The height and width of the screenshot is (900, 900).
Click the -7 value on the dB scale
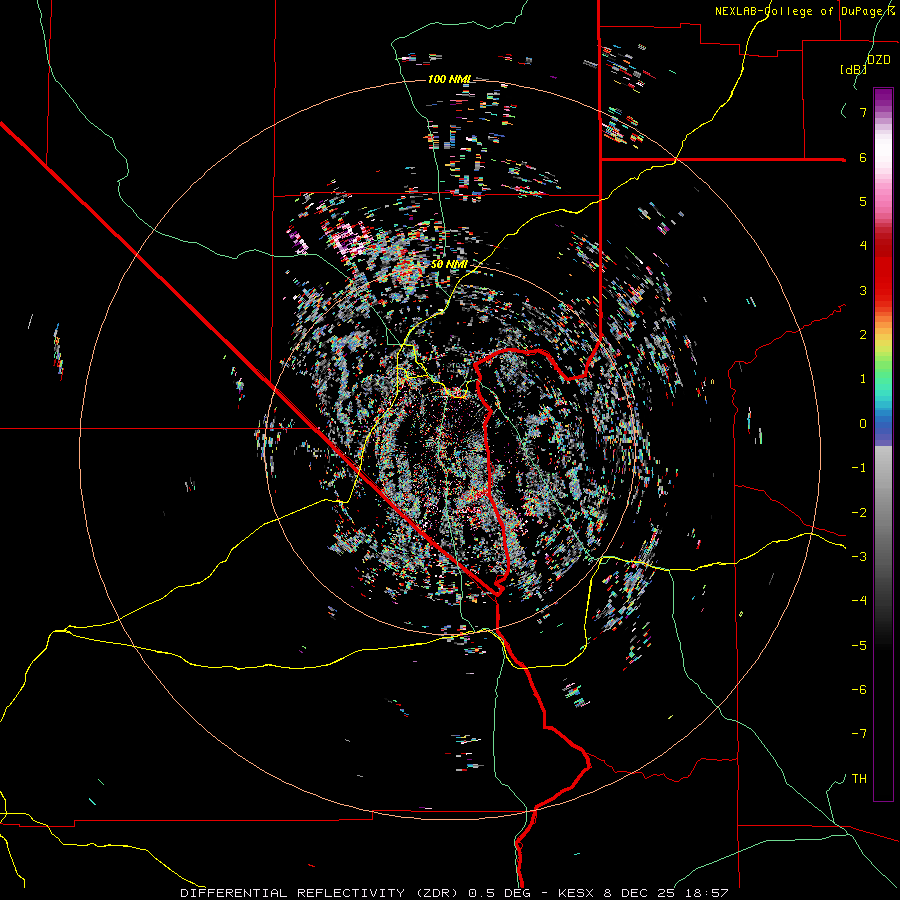(859, 734)
